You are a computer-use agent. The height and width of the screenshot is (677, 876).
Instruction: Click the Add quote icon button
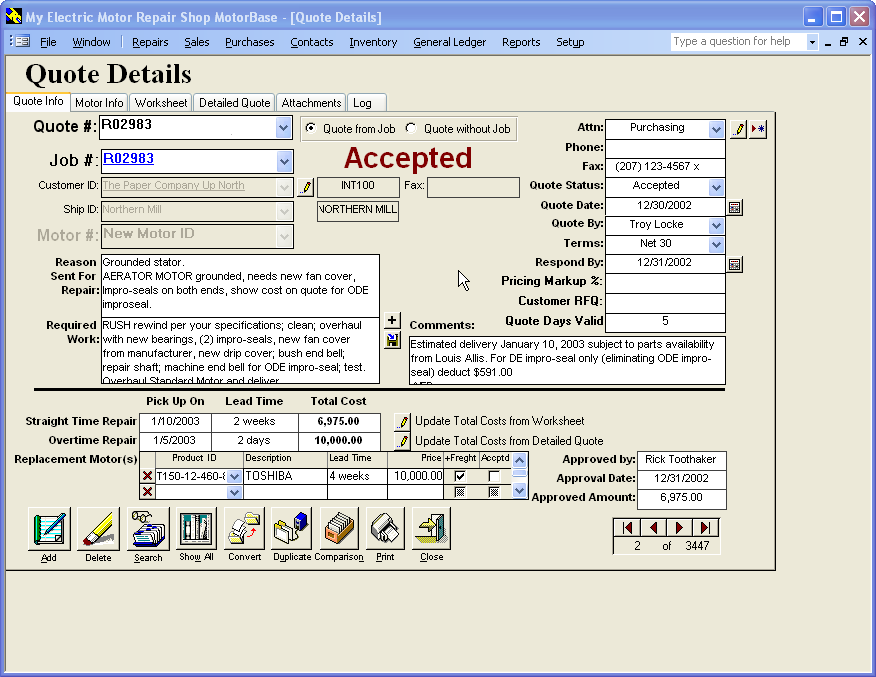click(x=49, y=529)
